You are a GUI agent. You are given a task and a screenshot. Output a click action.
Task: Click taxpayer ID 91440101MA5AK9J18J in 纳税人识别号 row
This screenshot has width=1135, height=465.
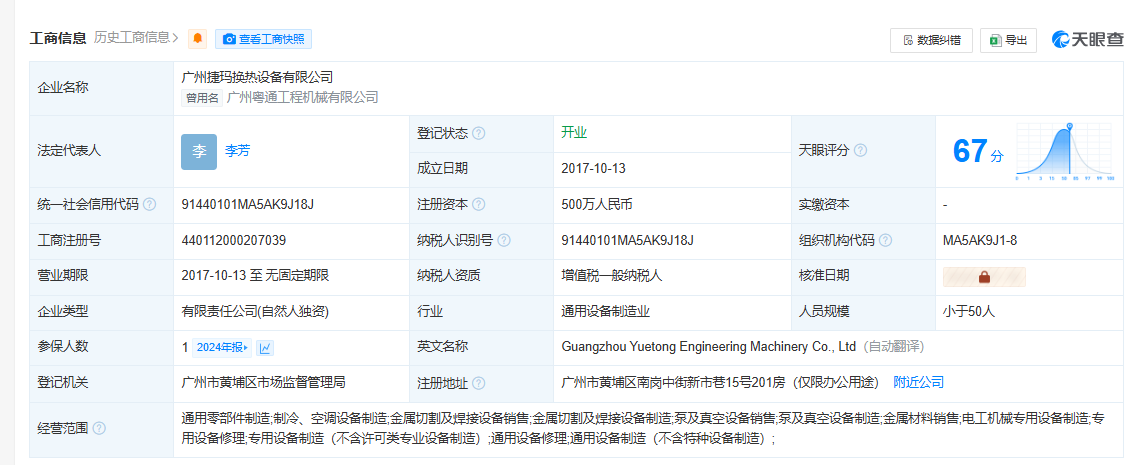628,240
